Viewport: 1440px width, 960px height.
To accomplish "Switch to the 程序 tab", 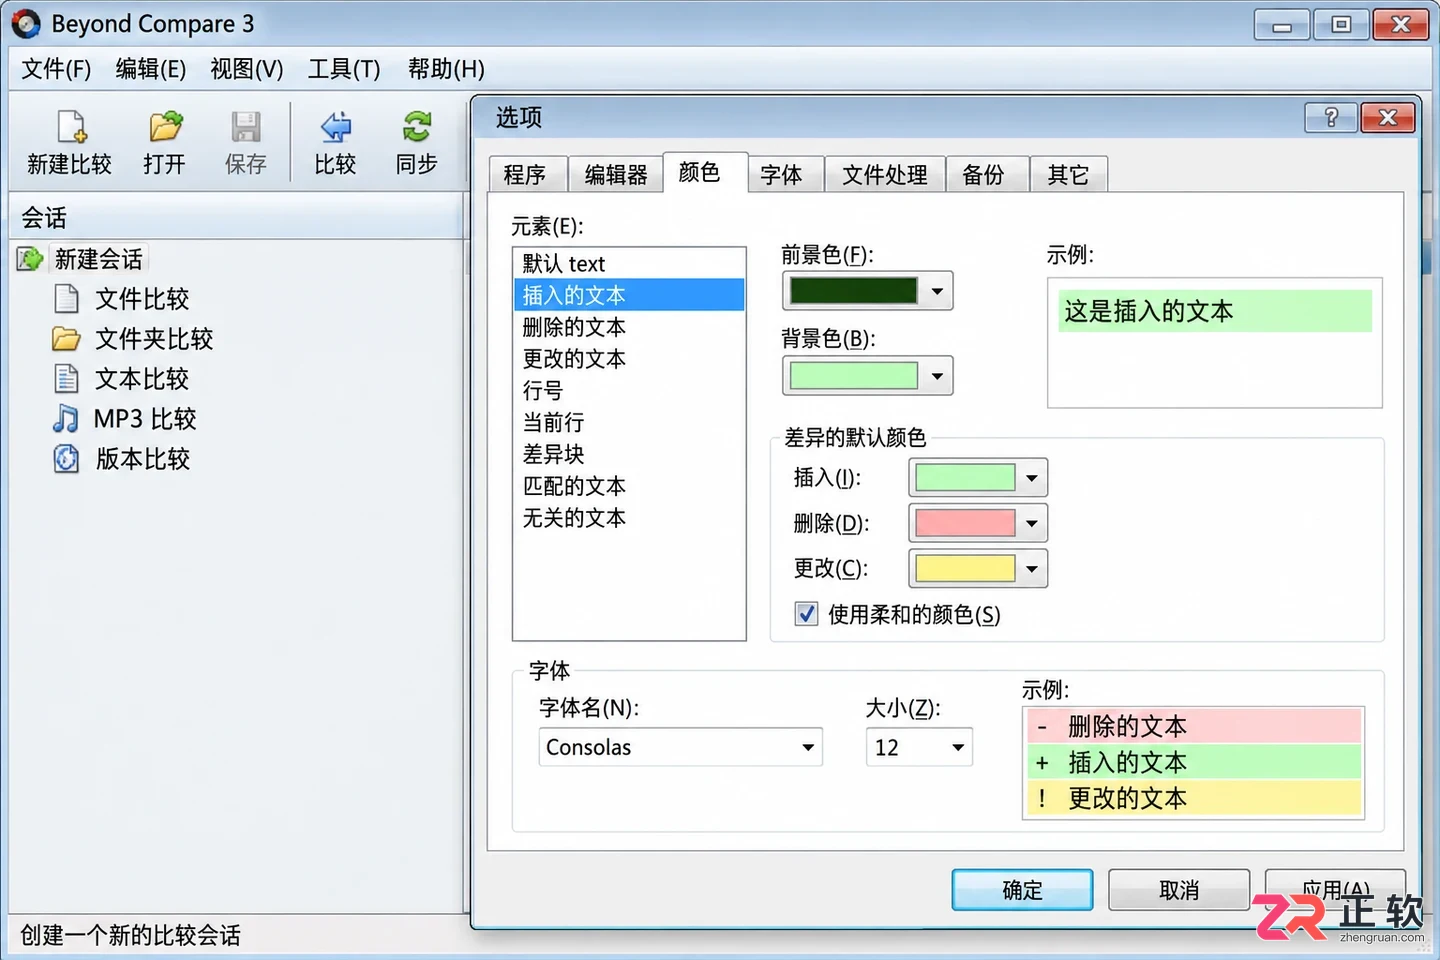I will pyautogui.click(x=525, y=175).
